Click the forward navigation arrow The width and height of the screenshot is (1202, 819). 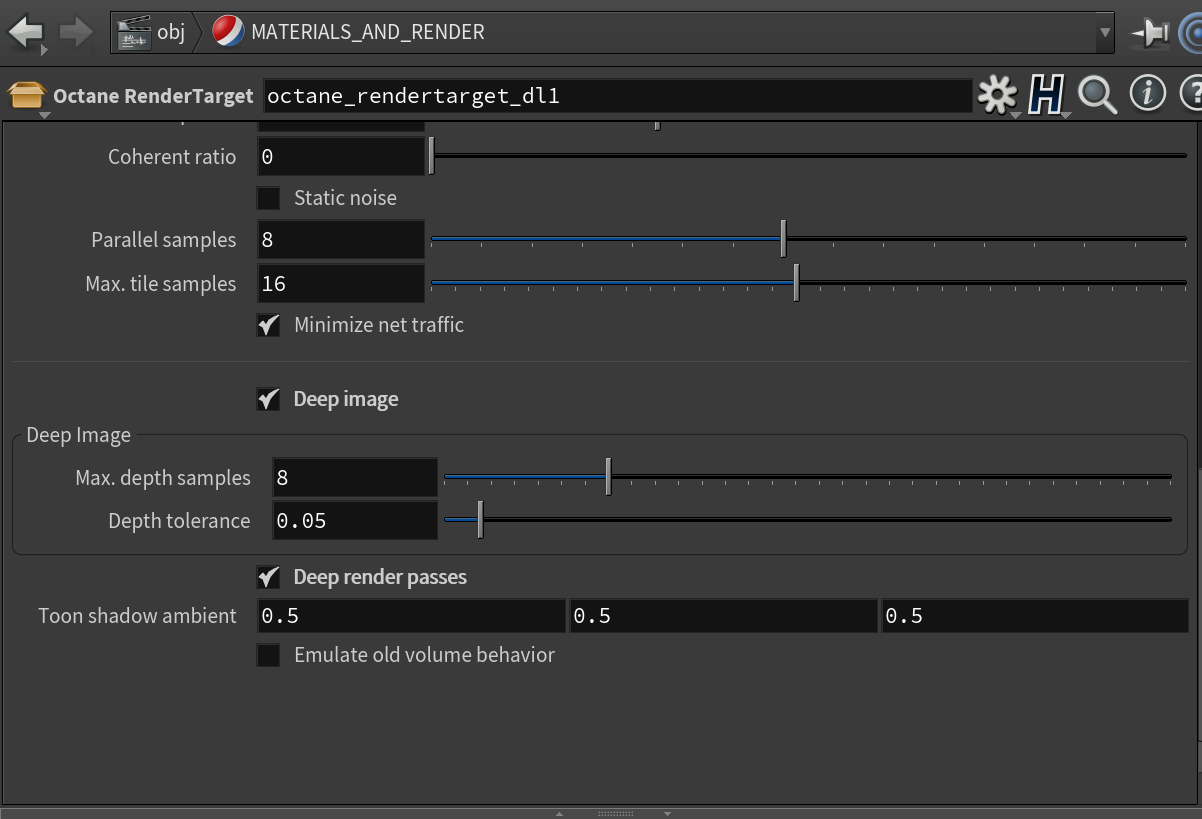coord(76,32)
